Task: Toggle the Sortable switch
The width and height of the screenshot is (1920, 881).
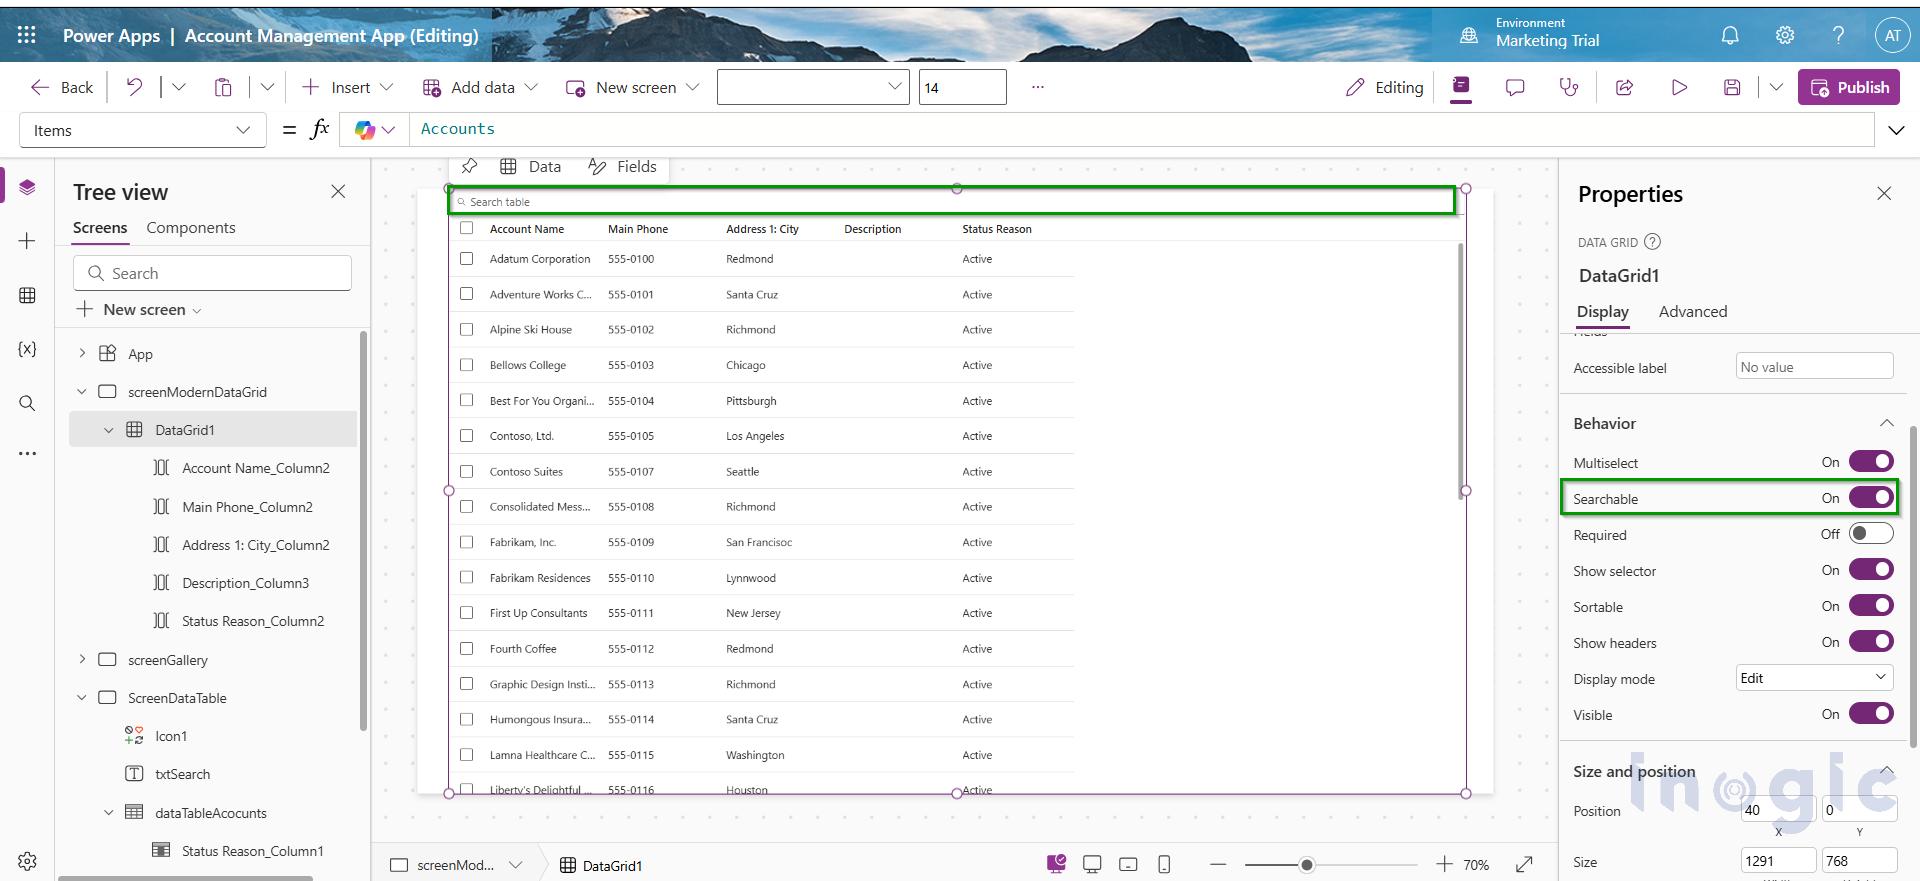Action: click(1870, 606)
